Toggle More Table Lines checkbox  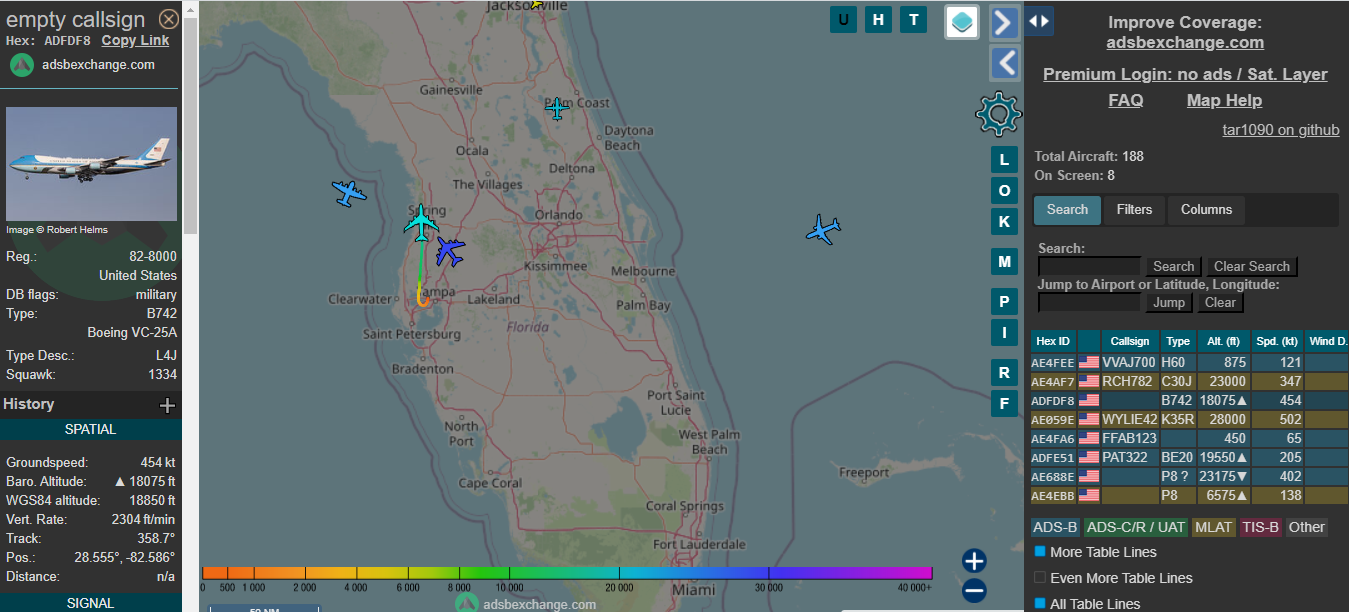(x=1040, y=552)
